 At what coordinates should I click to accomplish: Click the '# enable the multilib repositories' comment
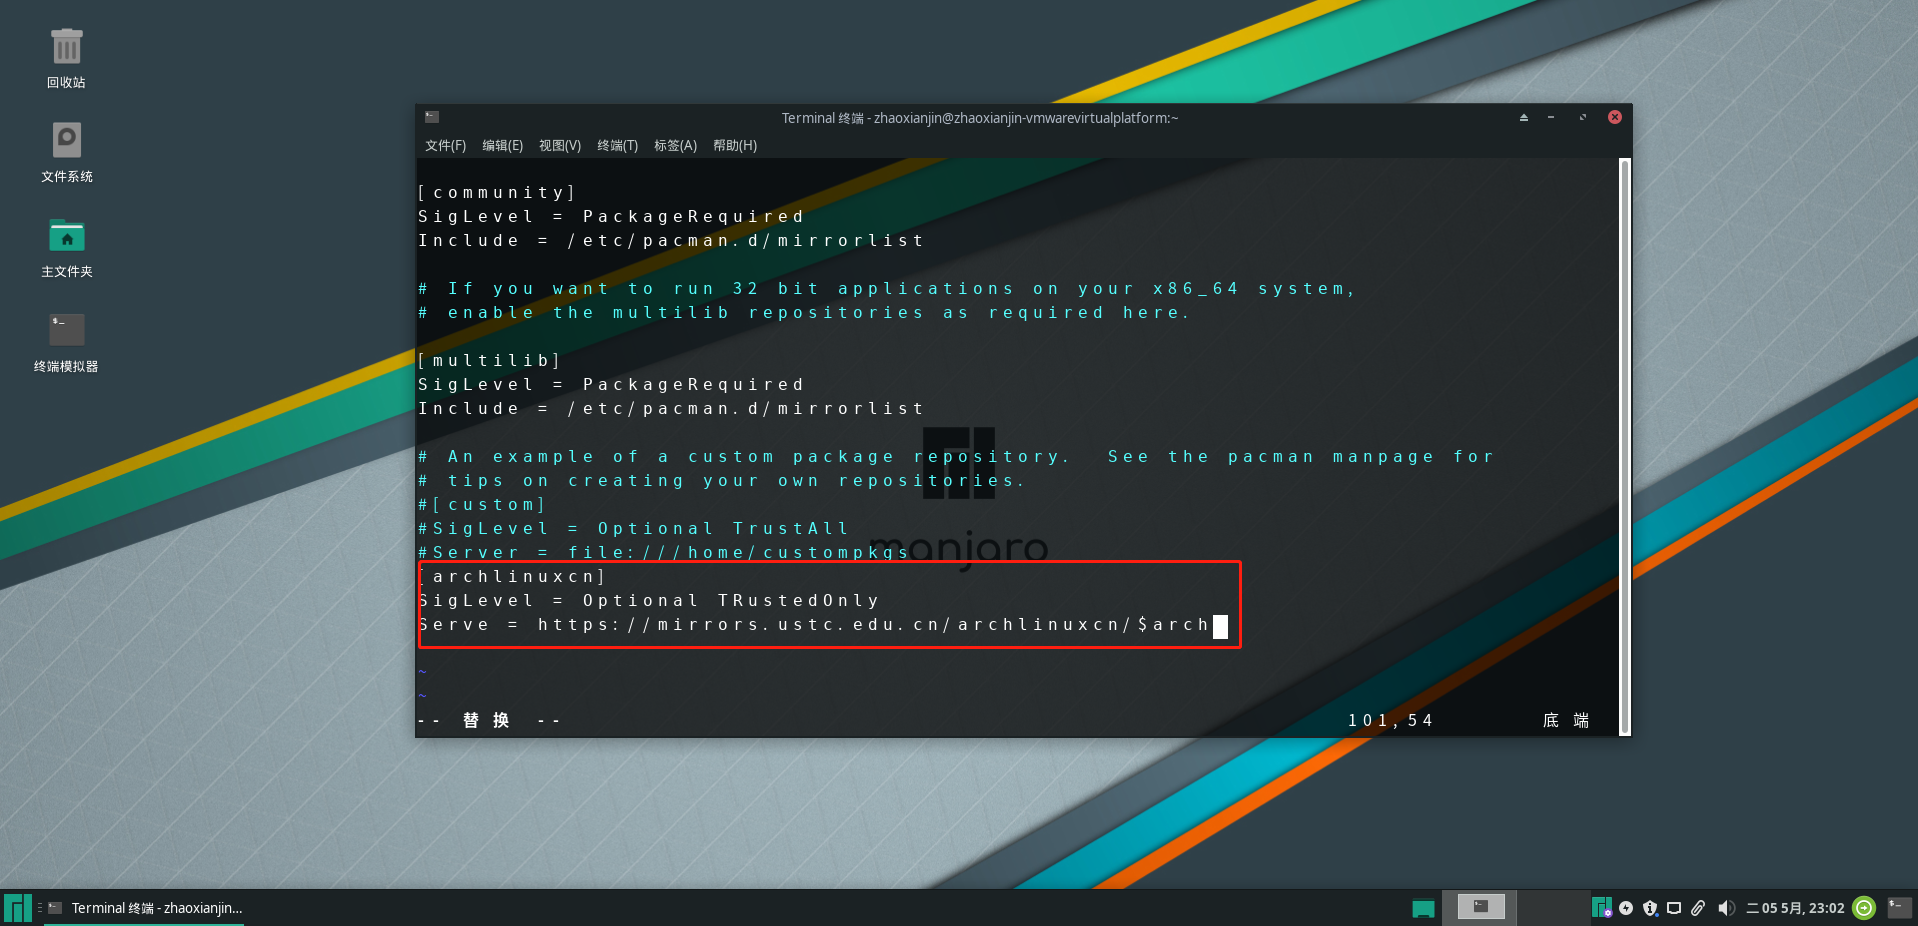click(x=804, y=312)
